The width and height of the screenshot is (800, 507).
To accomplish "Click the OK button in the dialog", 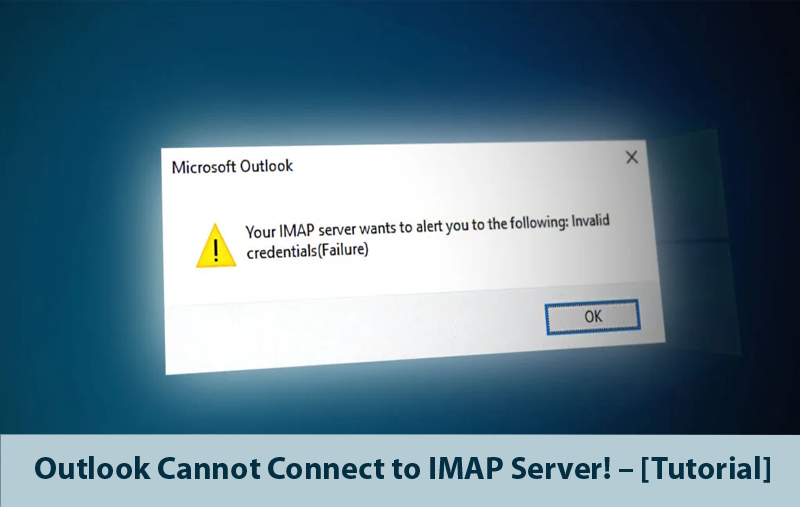I will (x=592, y=317).
